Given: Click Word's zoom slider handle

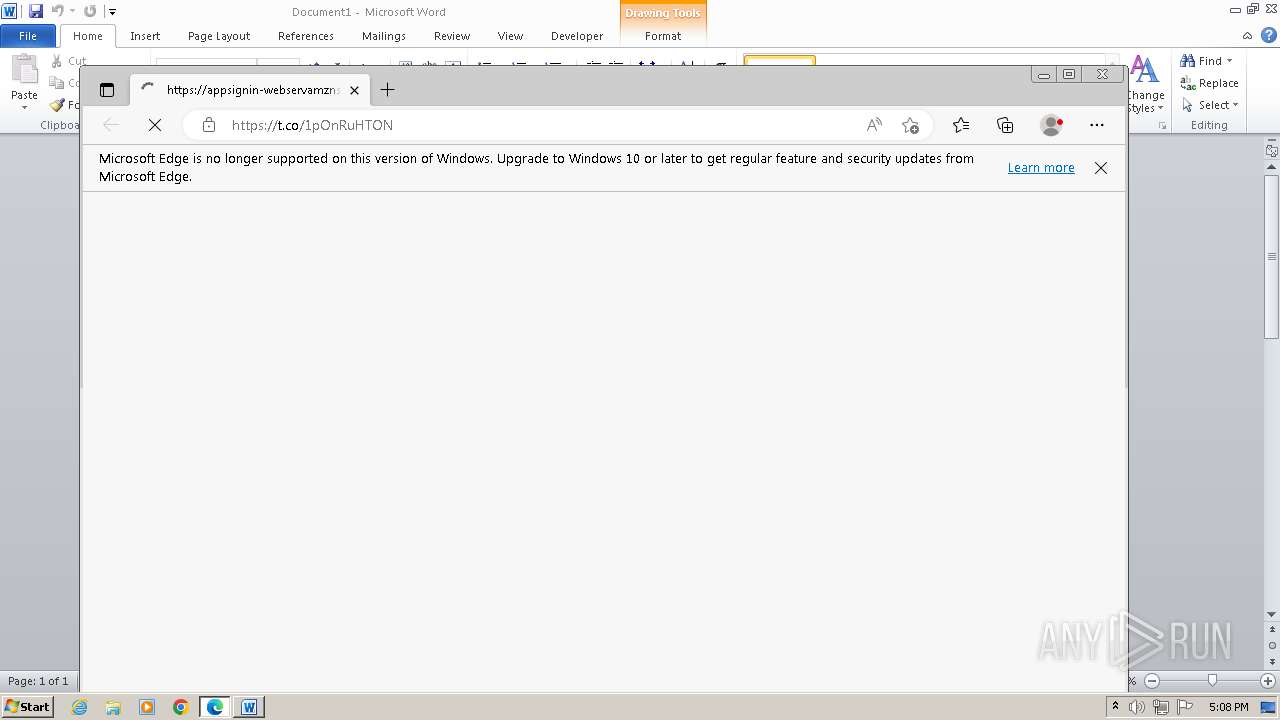Looking at the screenshot, I should (x=1212, y=681).
